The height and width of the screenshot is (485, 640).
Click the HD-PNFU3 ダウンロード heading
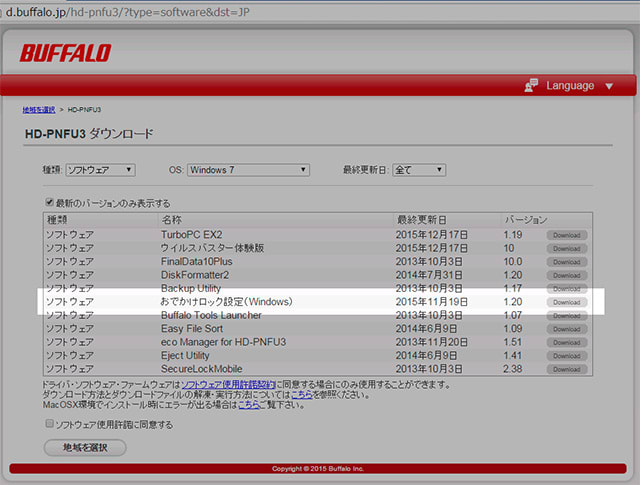click(x=89, y=134)
